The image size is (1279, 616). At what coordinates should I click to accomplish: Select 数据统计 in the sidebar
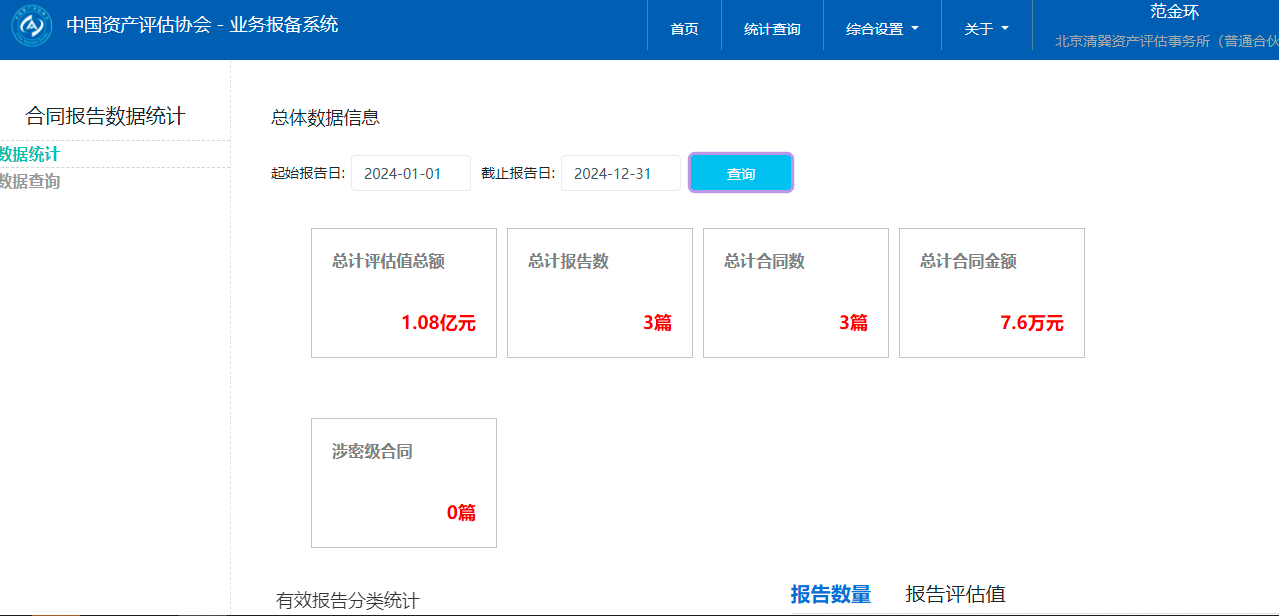click(30, 154)
